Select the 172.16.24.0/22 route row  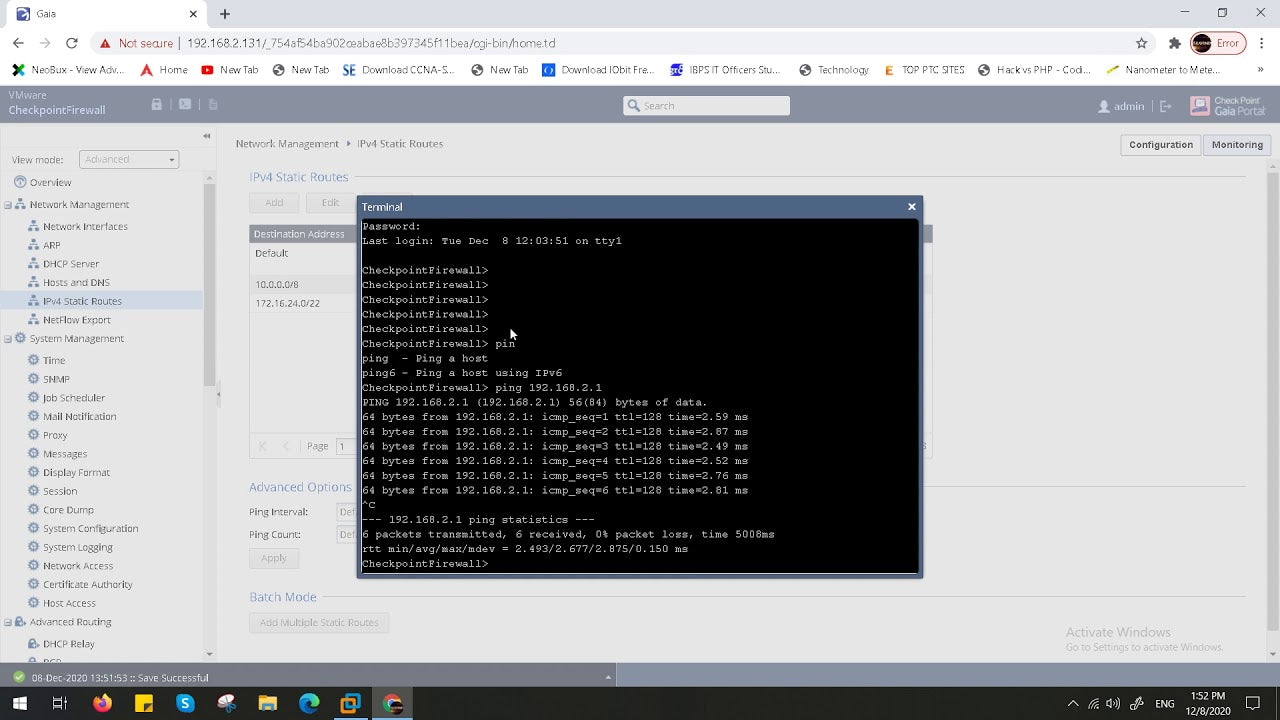[x=303, y=303]
